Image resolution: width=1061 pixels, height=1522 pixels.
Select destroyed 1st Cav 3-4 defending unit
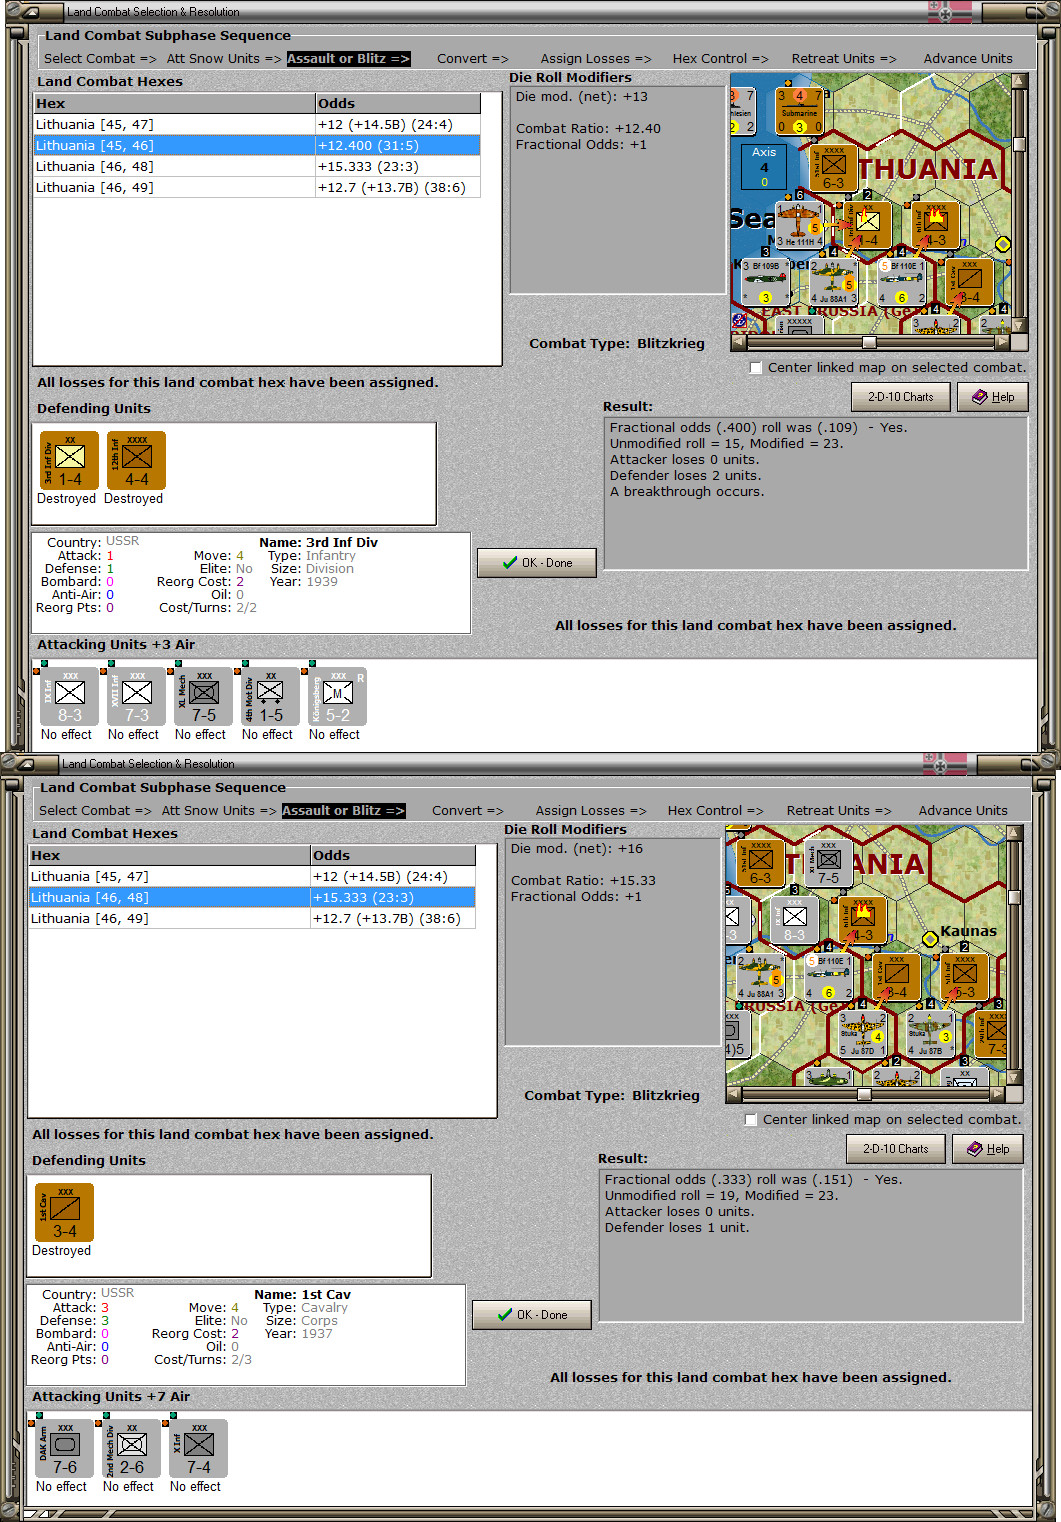pos(64,1212)
